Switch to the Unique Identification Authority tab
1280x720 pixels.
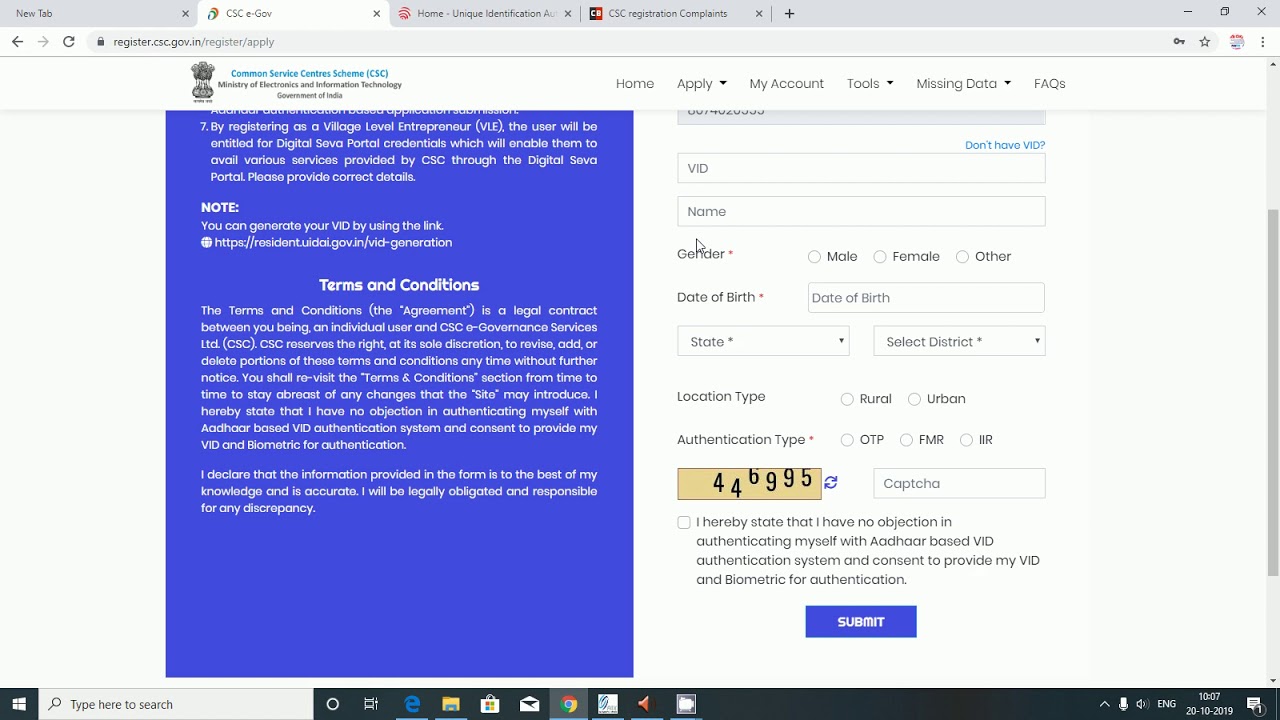[x=485, y=14]
